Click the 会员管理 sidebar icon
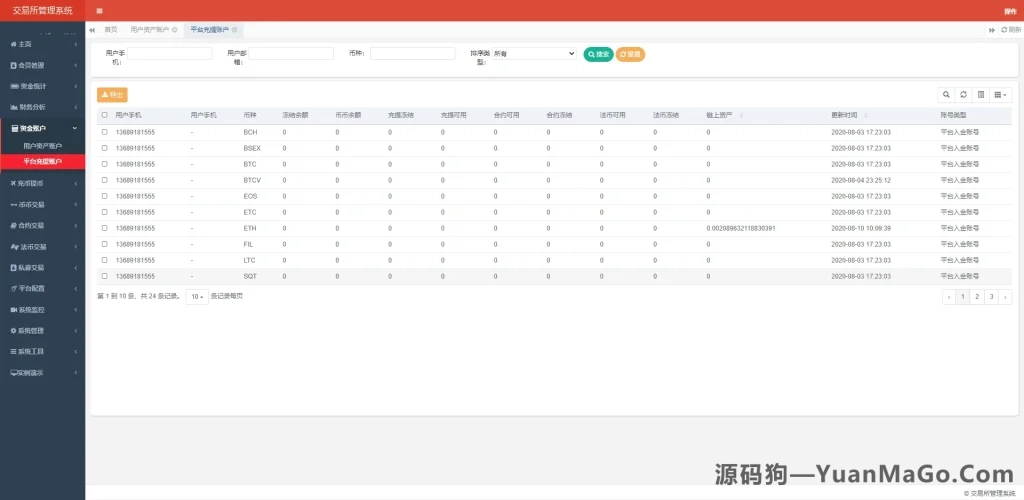1024x500 pixels. point(14,65)
